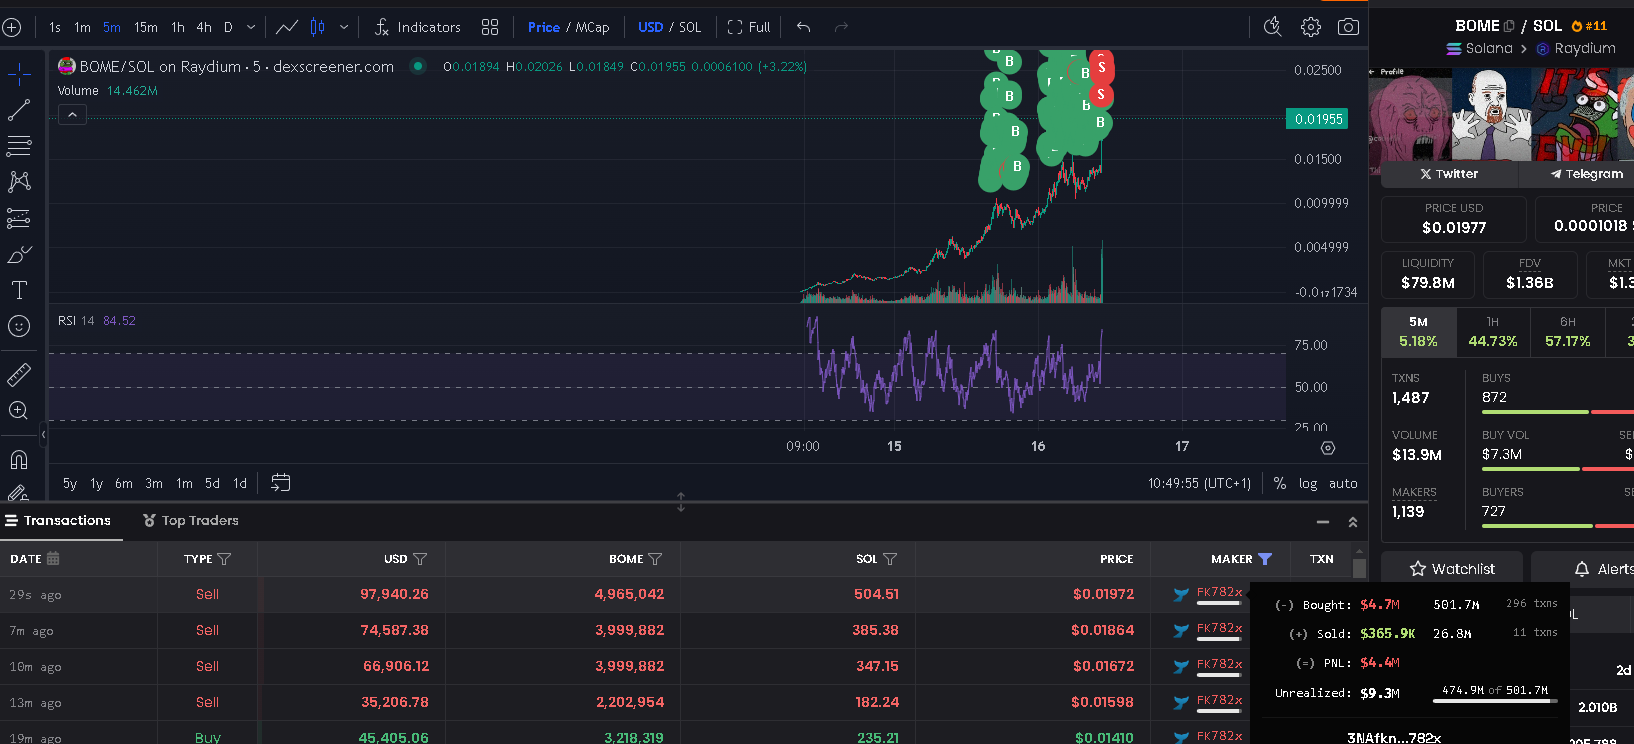Click the undo arrow in toolbar
The height and width of the screenshot is (744, 1634).
click(803, 27)
